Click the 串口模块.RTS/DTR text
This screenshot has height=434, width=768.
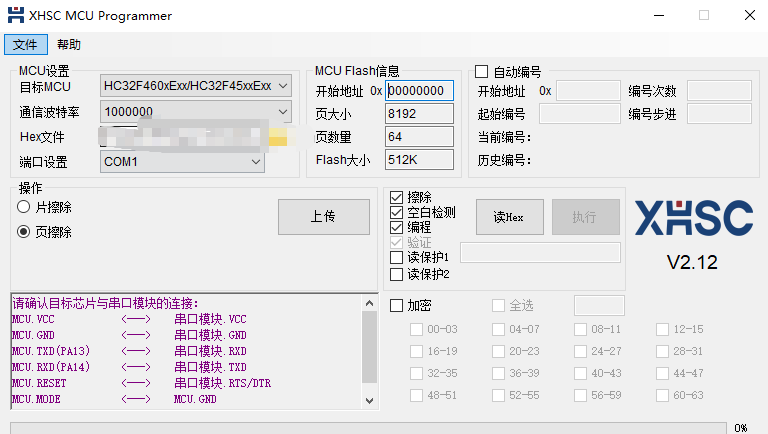pyautogui.click(x=222, y=383)
